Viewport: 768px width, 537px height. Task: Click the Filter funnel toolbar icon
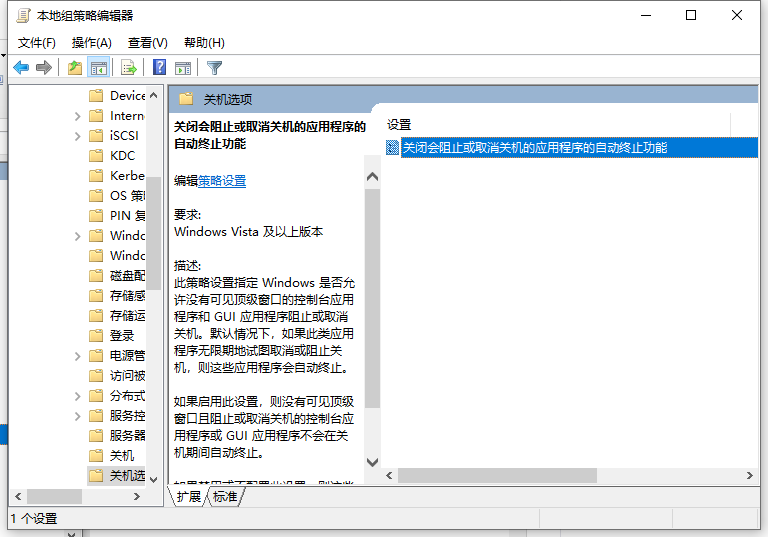pos(215,67)
